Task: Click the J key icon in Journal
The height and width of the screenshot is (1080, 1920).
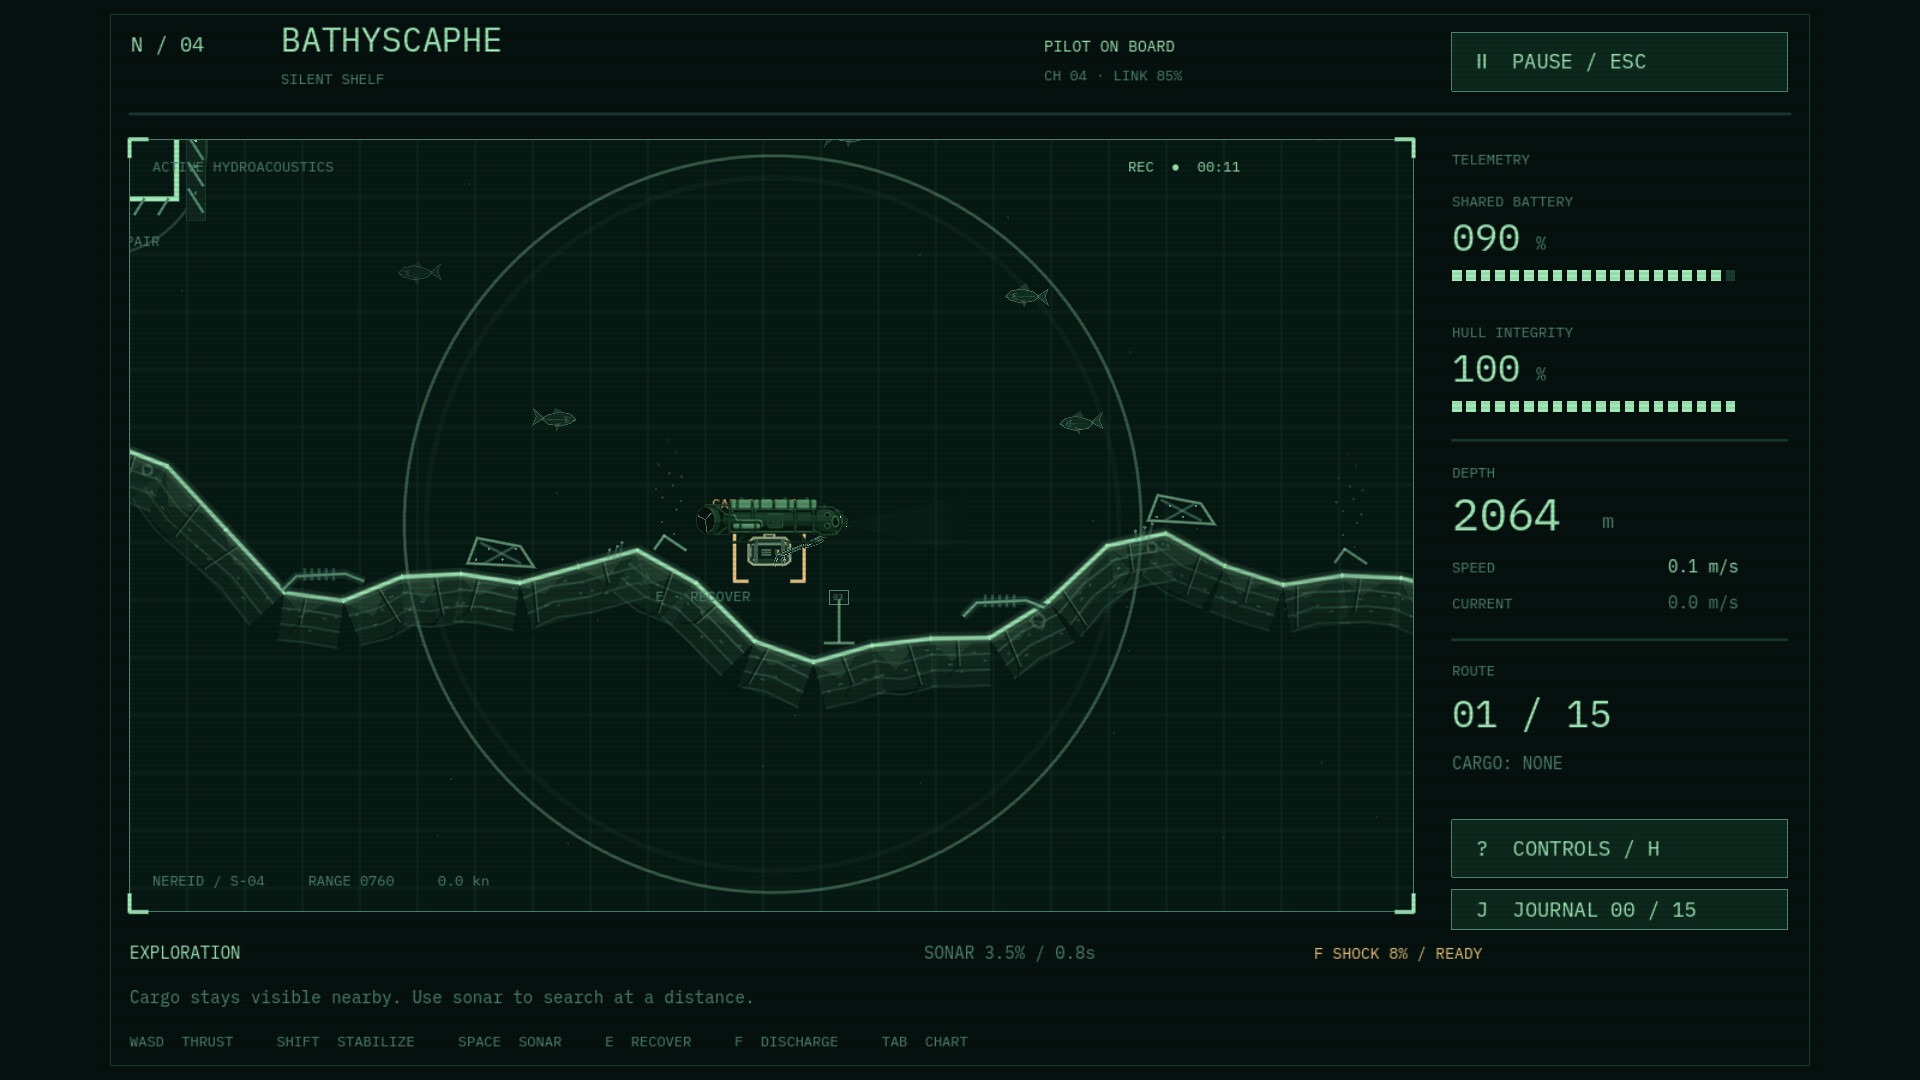Action: point(1482,910)
